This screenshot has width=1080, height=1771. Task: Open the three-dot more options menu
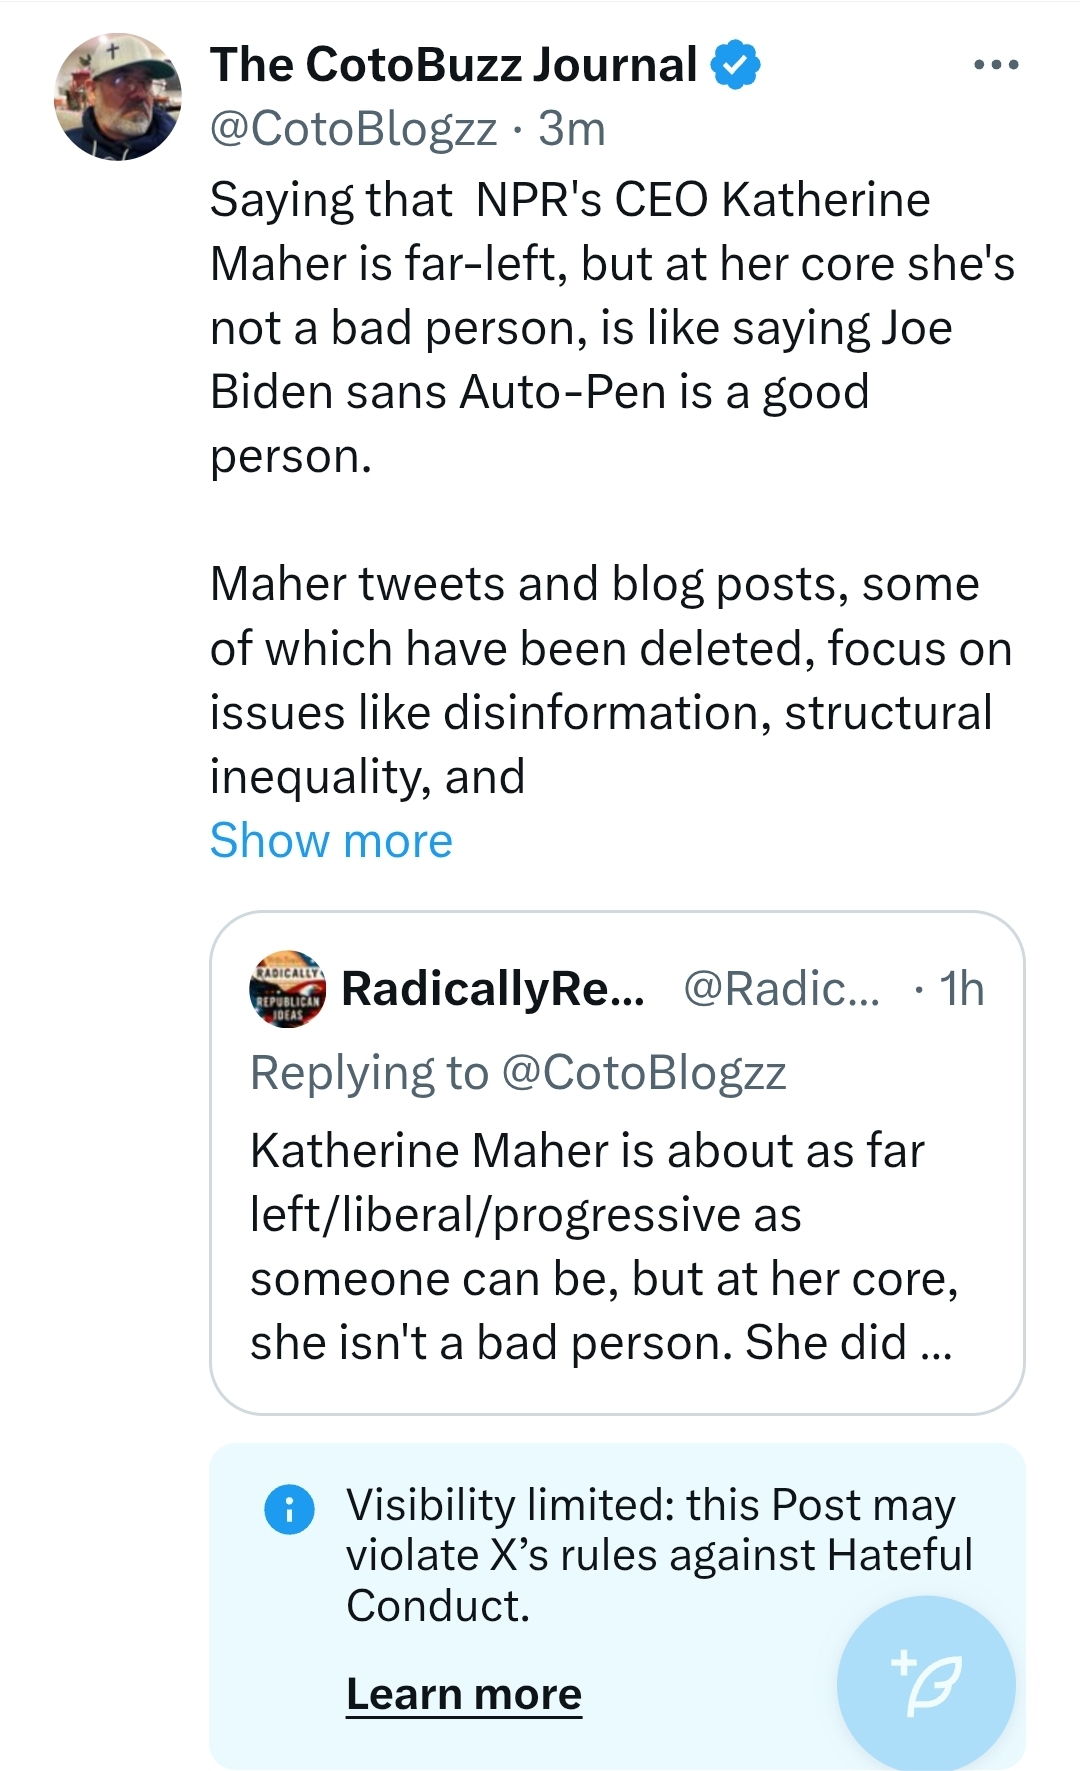(x=996, y=65)
